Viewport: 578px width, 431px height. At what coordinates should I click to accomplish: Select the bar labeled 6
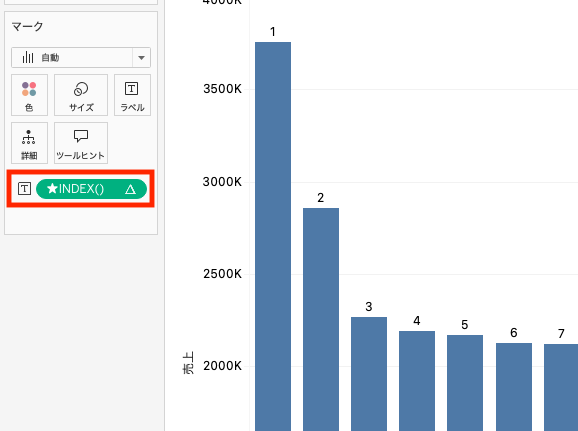(x=513, y=387)
